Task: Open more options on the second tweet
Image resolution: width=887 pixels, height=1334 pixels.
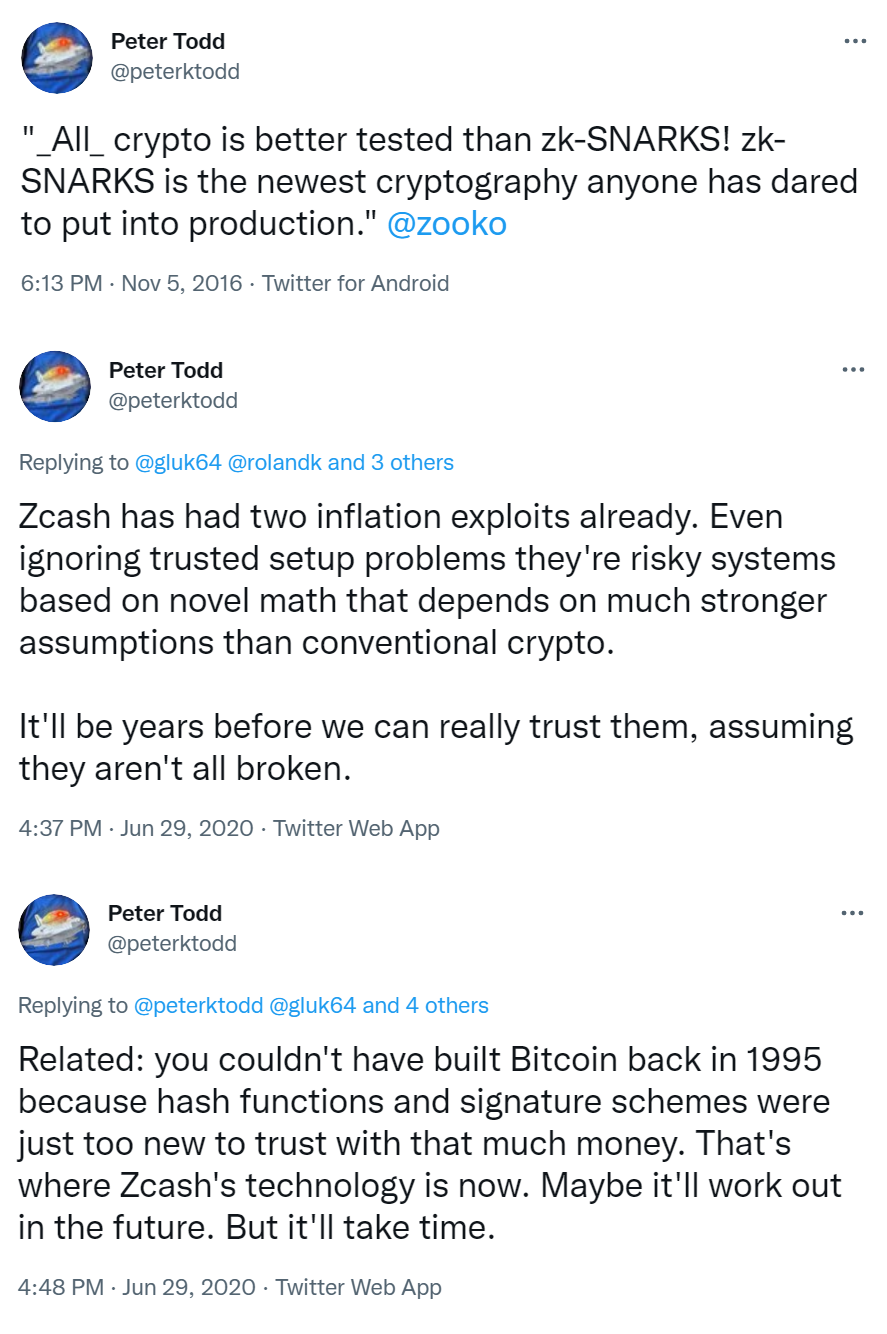Action: (x=854, y=370)
